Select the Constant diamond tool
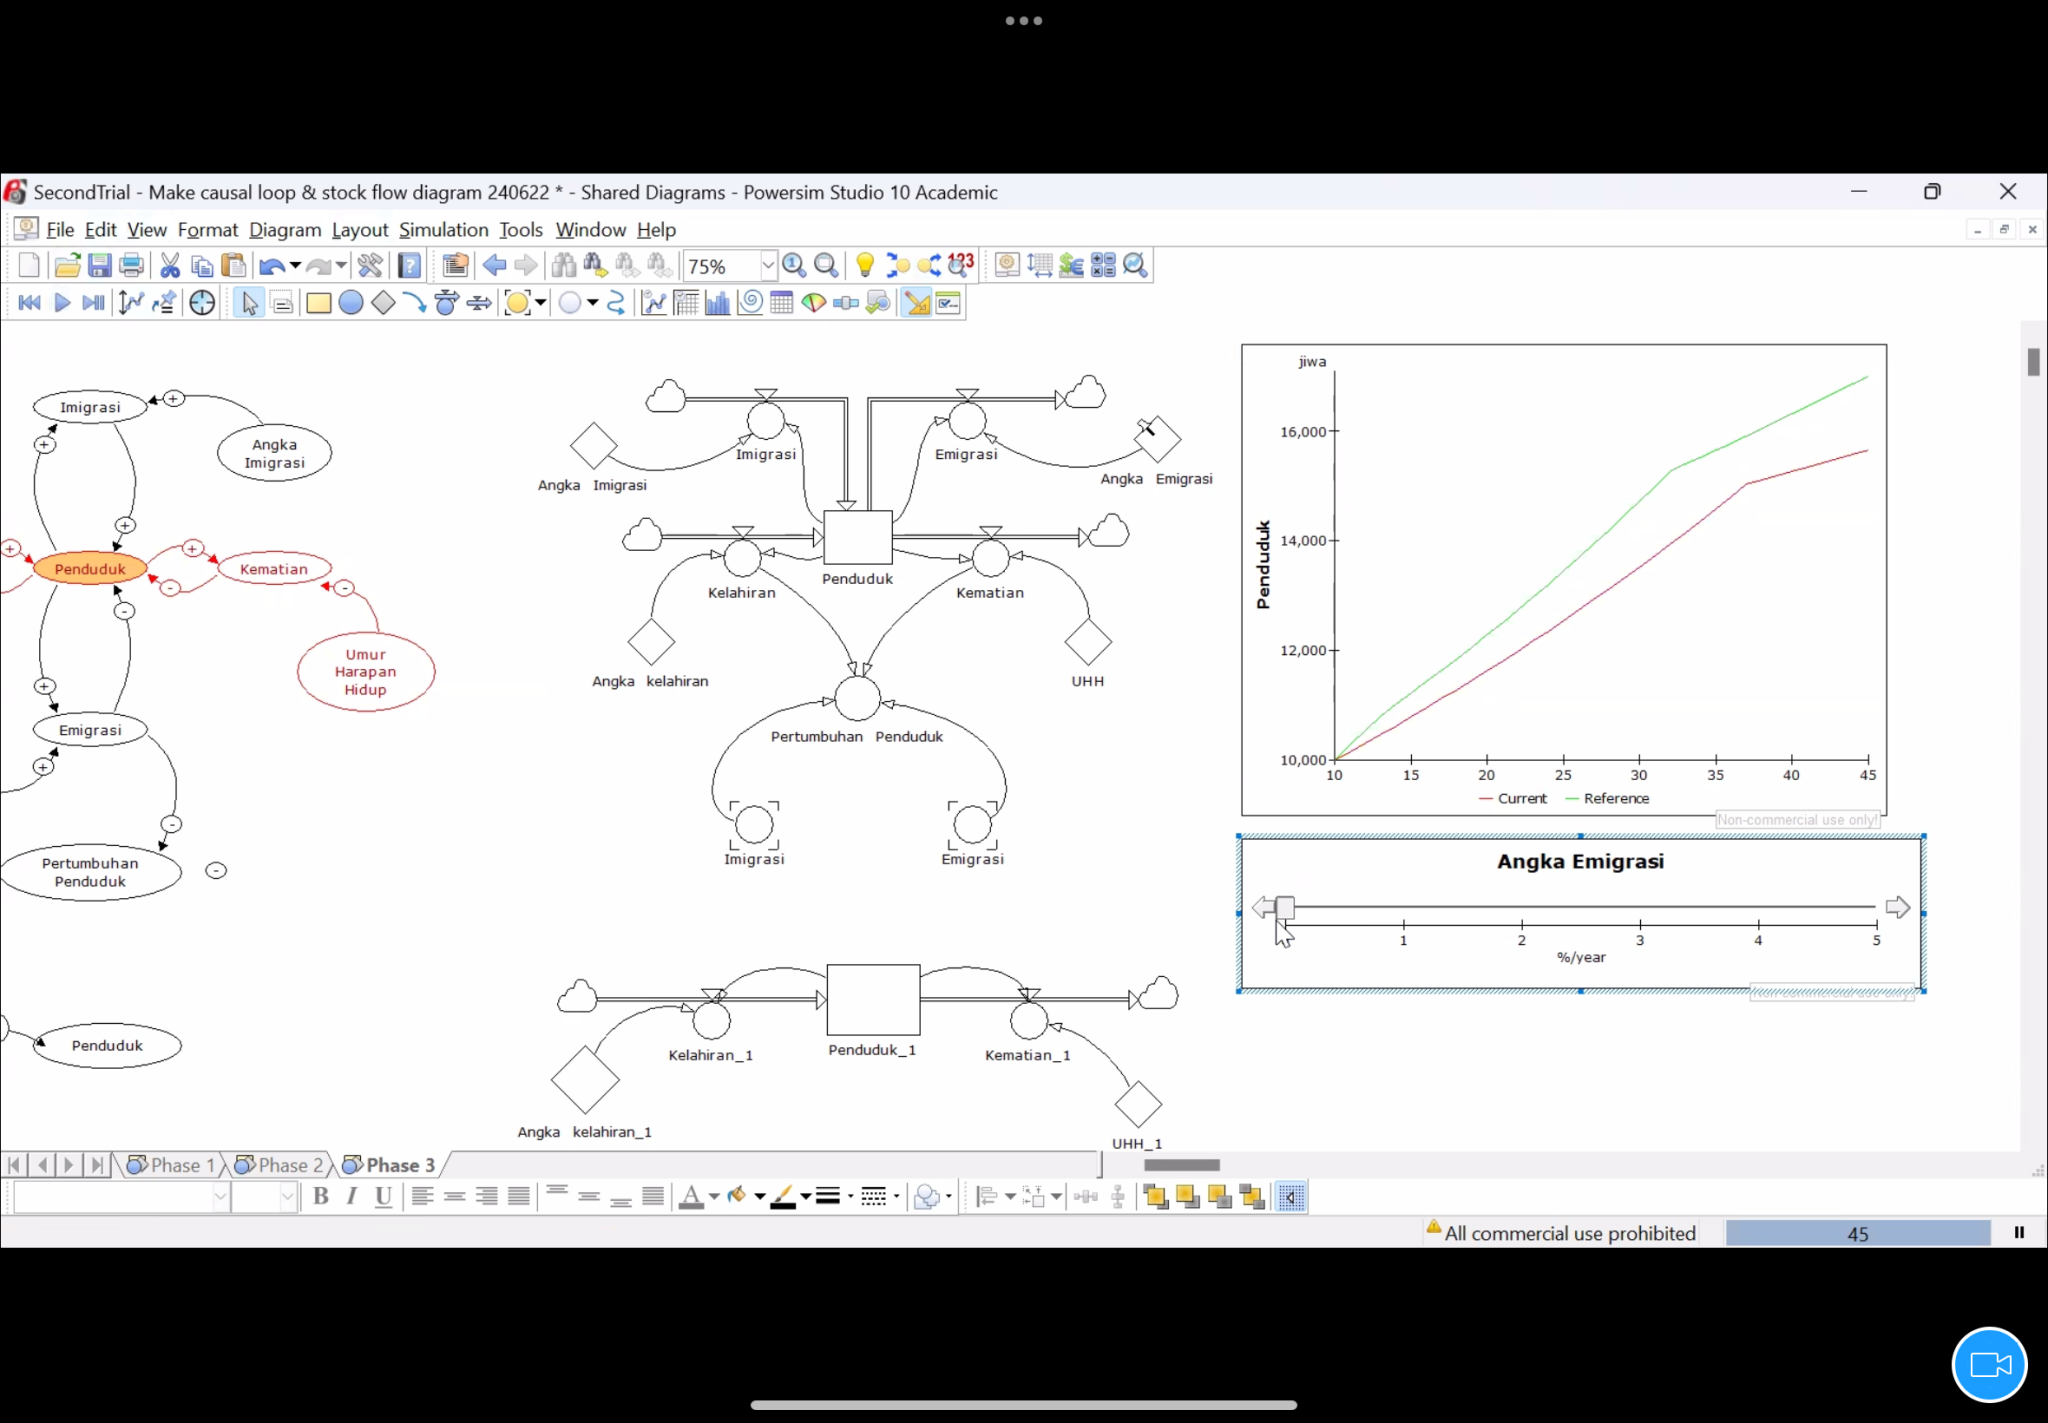 click(383, 303)
